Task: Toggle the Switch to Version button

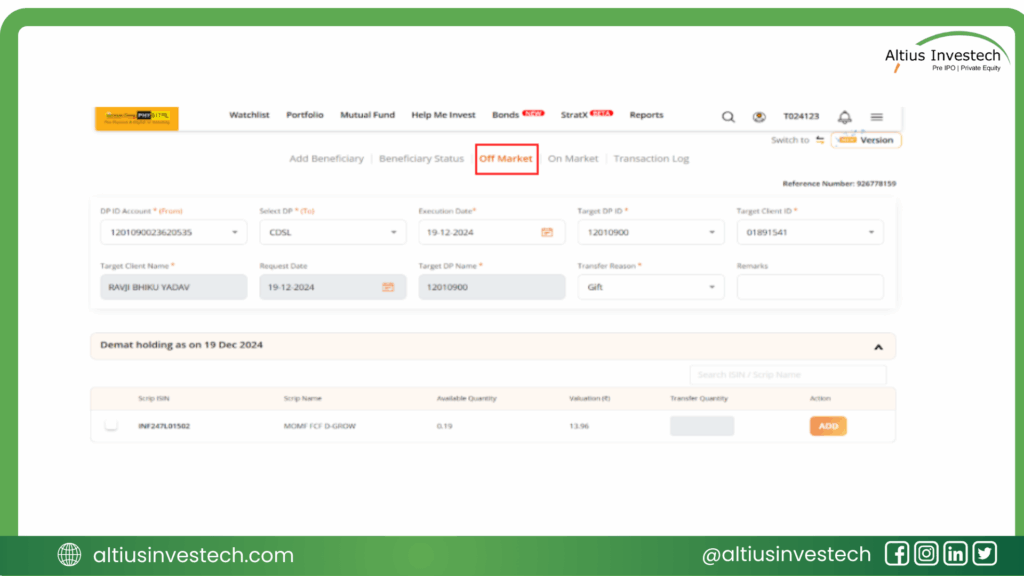Action: [x=866, y=140]
